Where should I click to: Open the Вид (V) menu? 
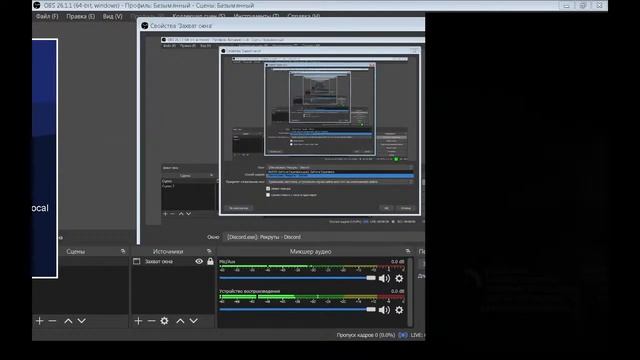tap(113, 16)
